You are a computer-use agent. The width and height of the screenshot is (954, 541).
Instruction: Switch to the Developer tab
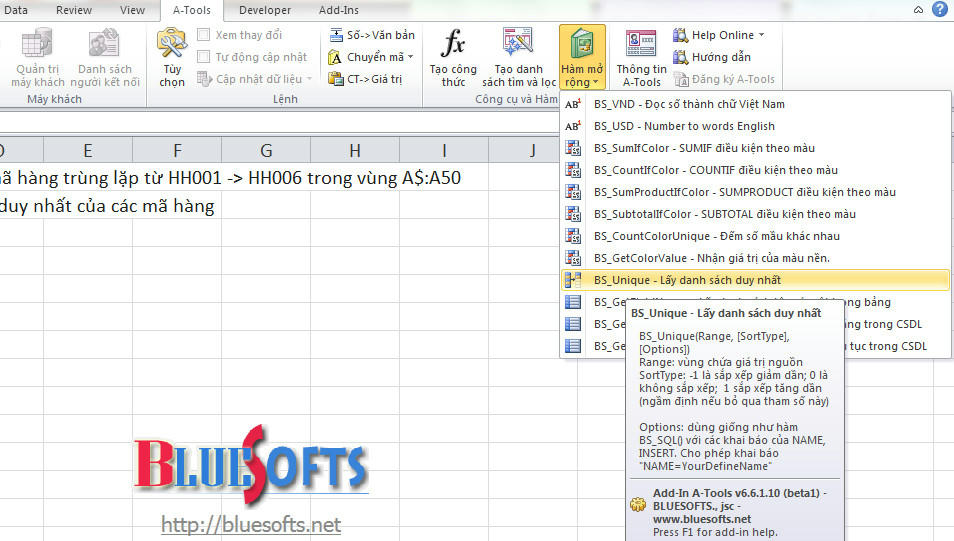265,10
